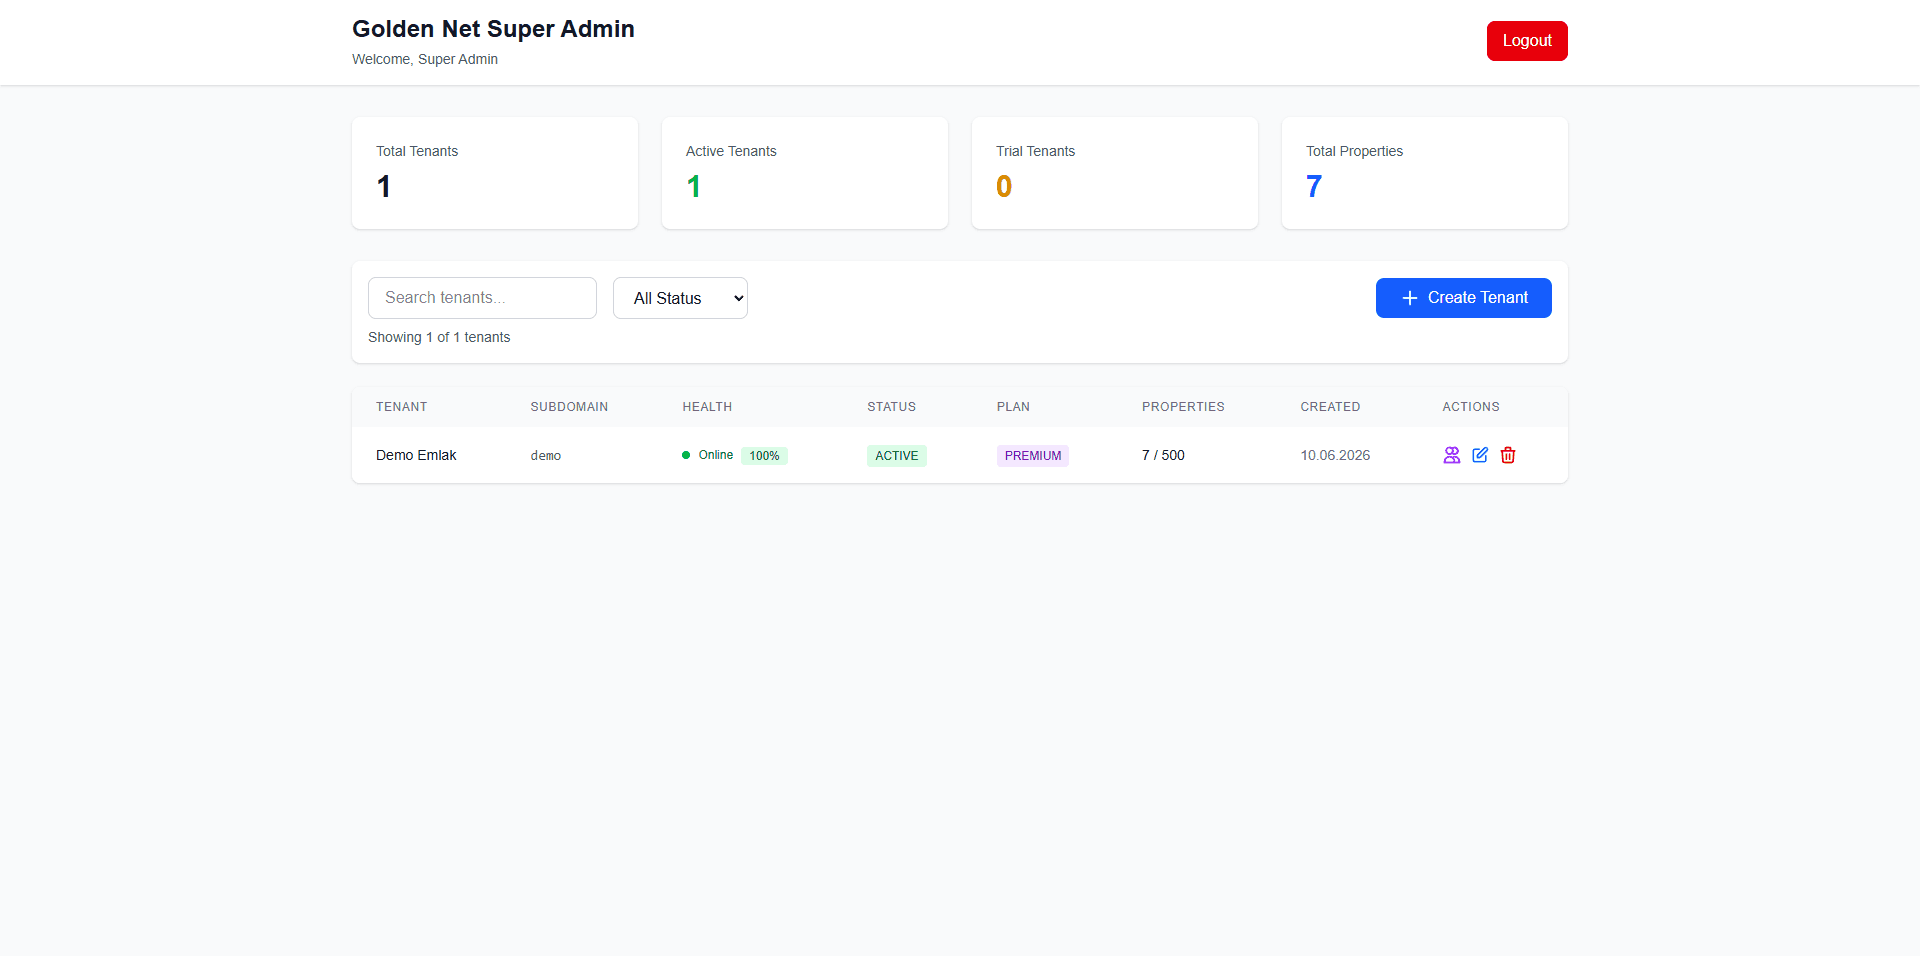This screenshot has width=1920, height=956.
Task: Click the Trial Tenants card
Action: click(x=1115, y=173)
